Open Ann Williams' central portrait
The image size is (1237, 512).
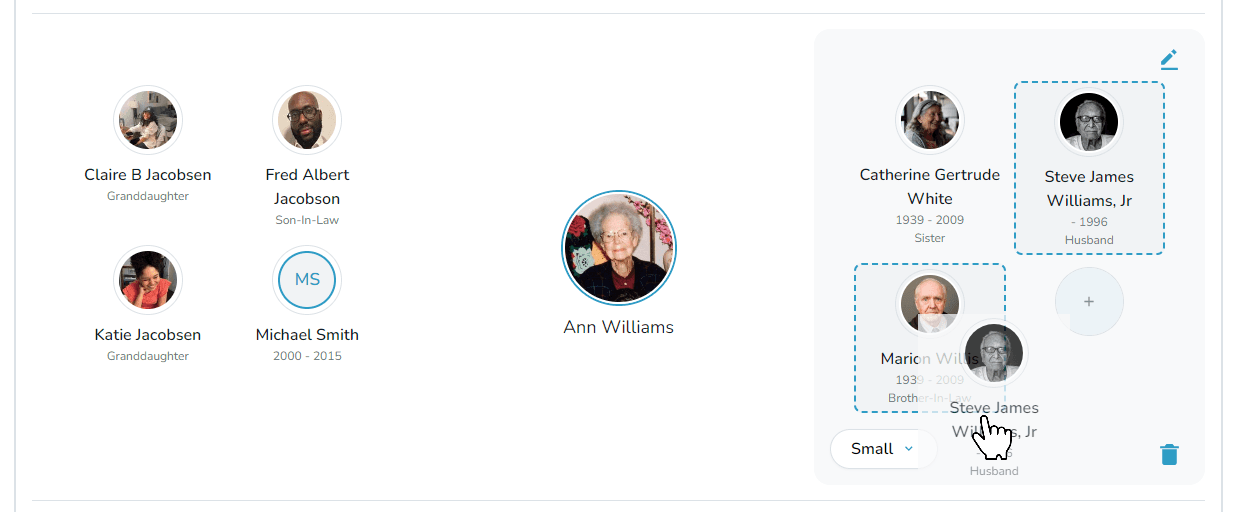click(x=619, y=248)
